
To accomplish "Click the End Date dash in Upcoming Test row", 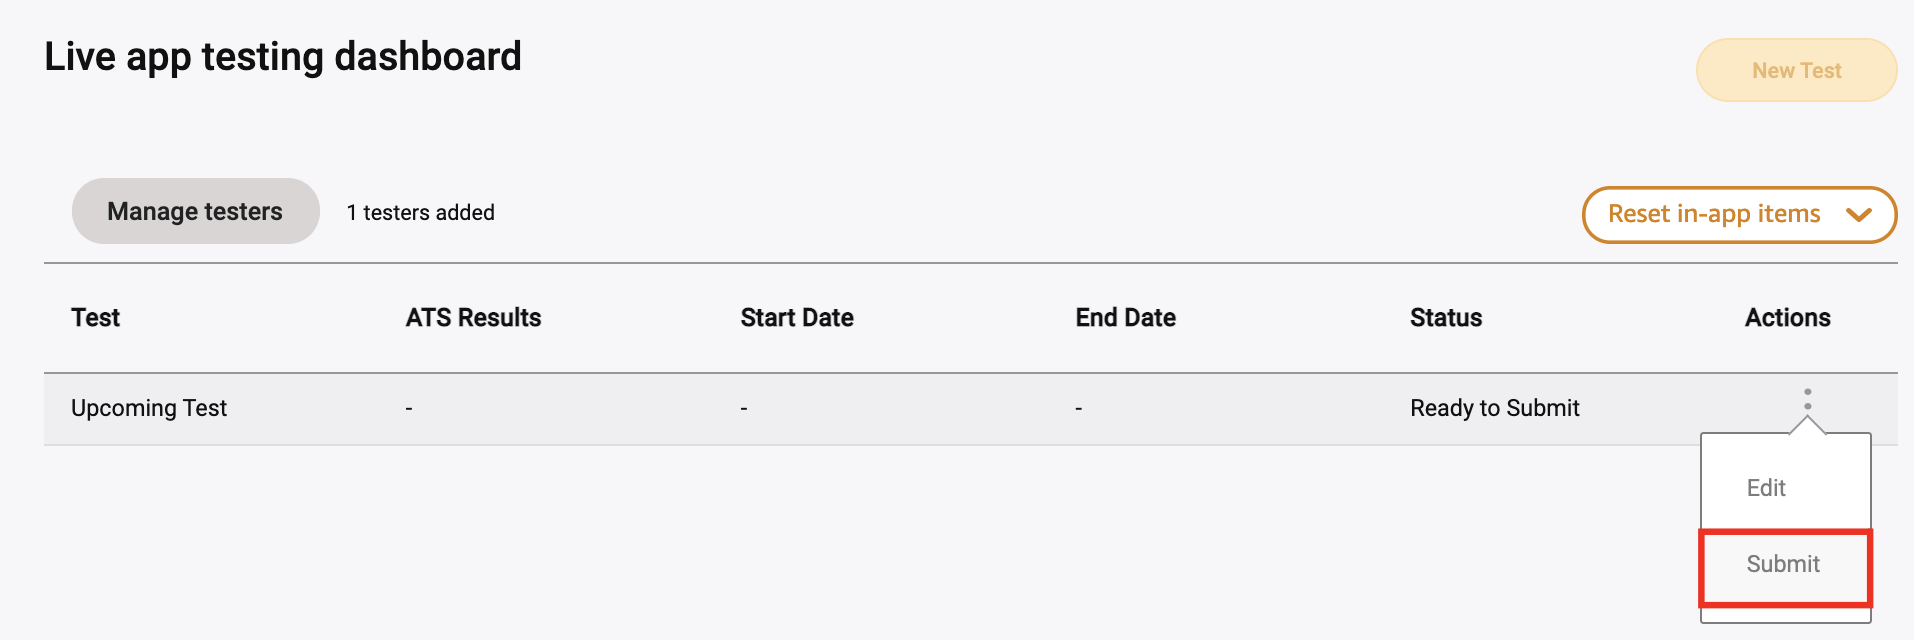I will pos(1078,409).
